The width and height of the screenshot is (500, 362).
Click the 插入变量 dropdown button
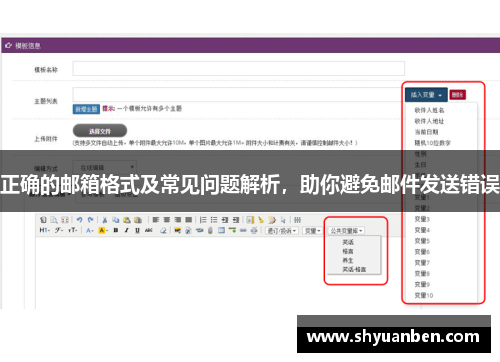426,95
